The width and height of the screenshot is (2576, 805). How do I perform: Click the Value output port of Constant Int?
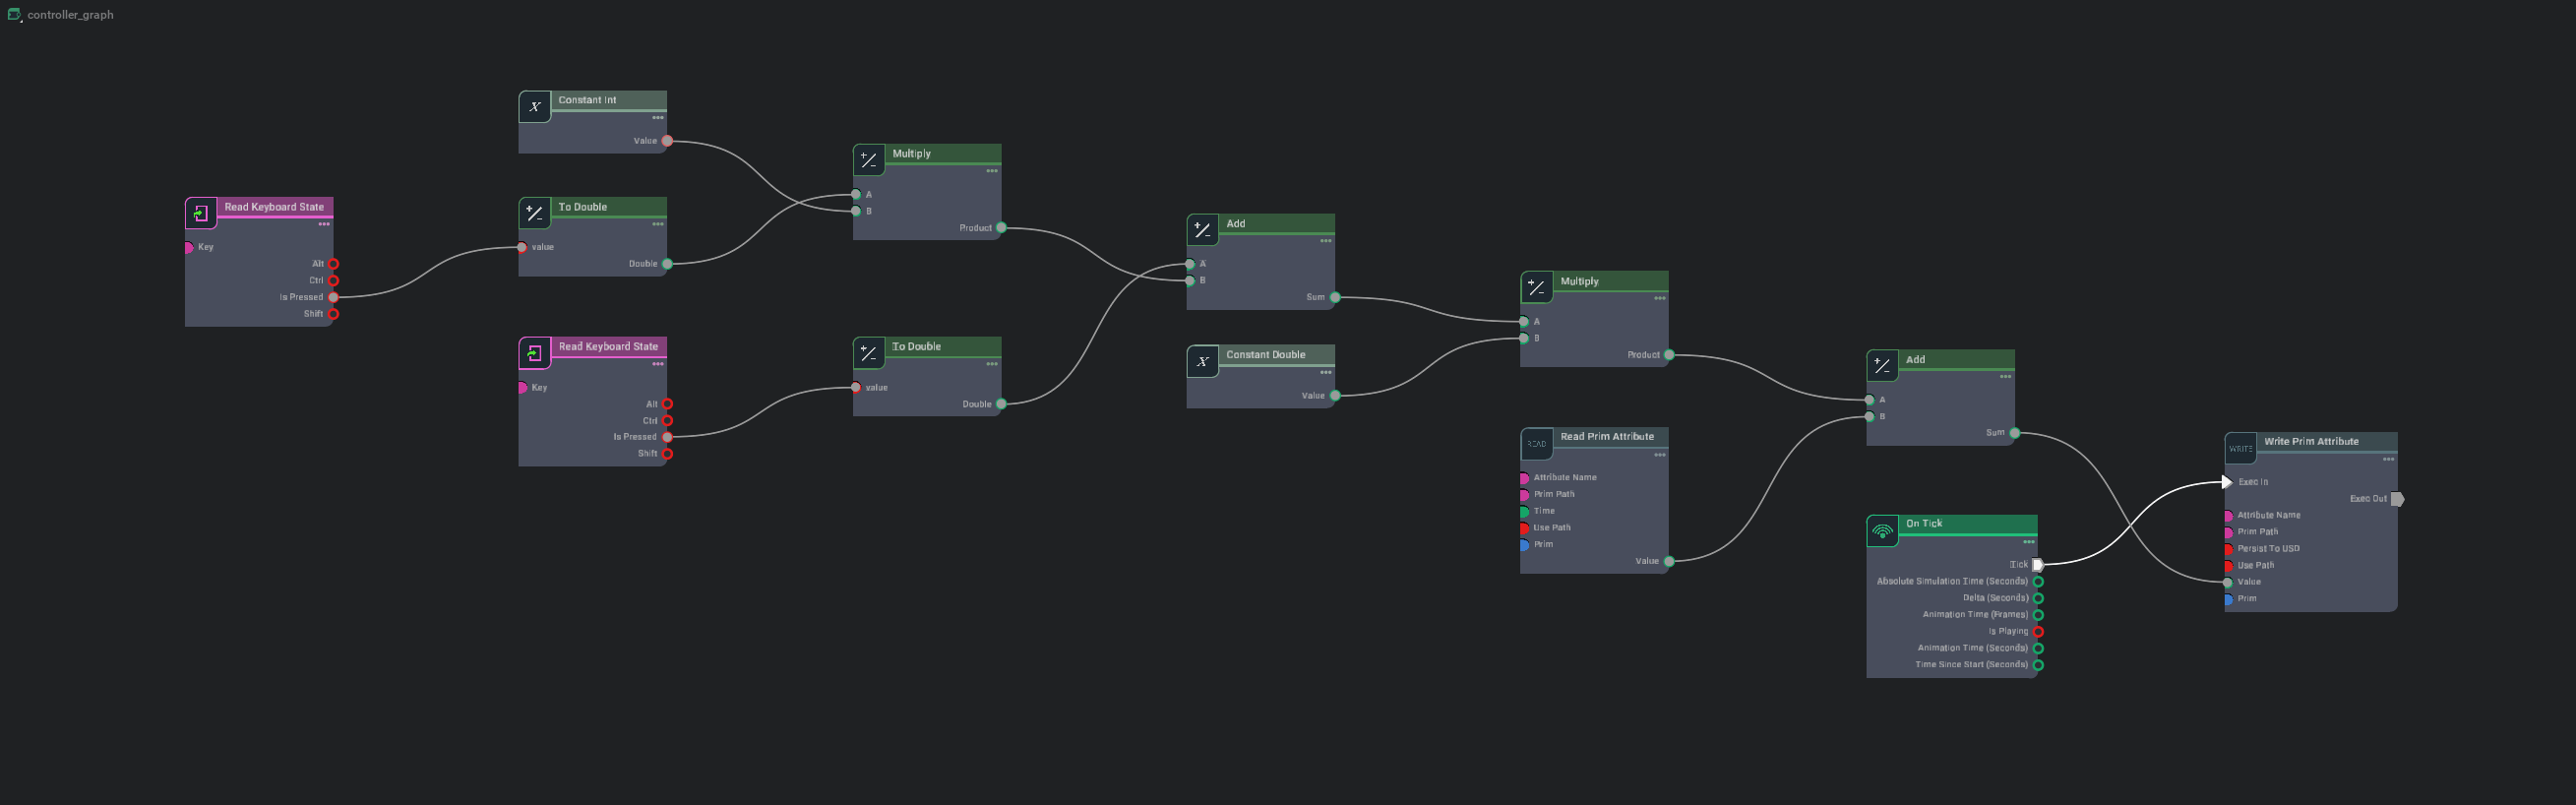pyautogui.click(x=667, y=141)
